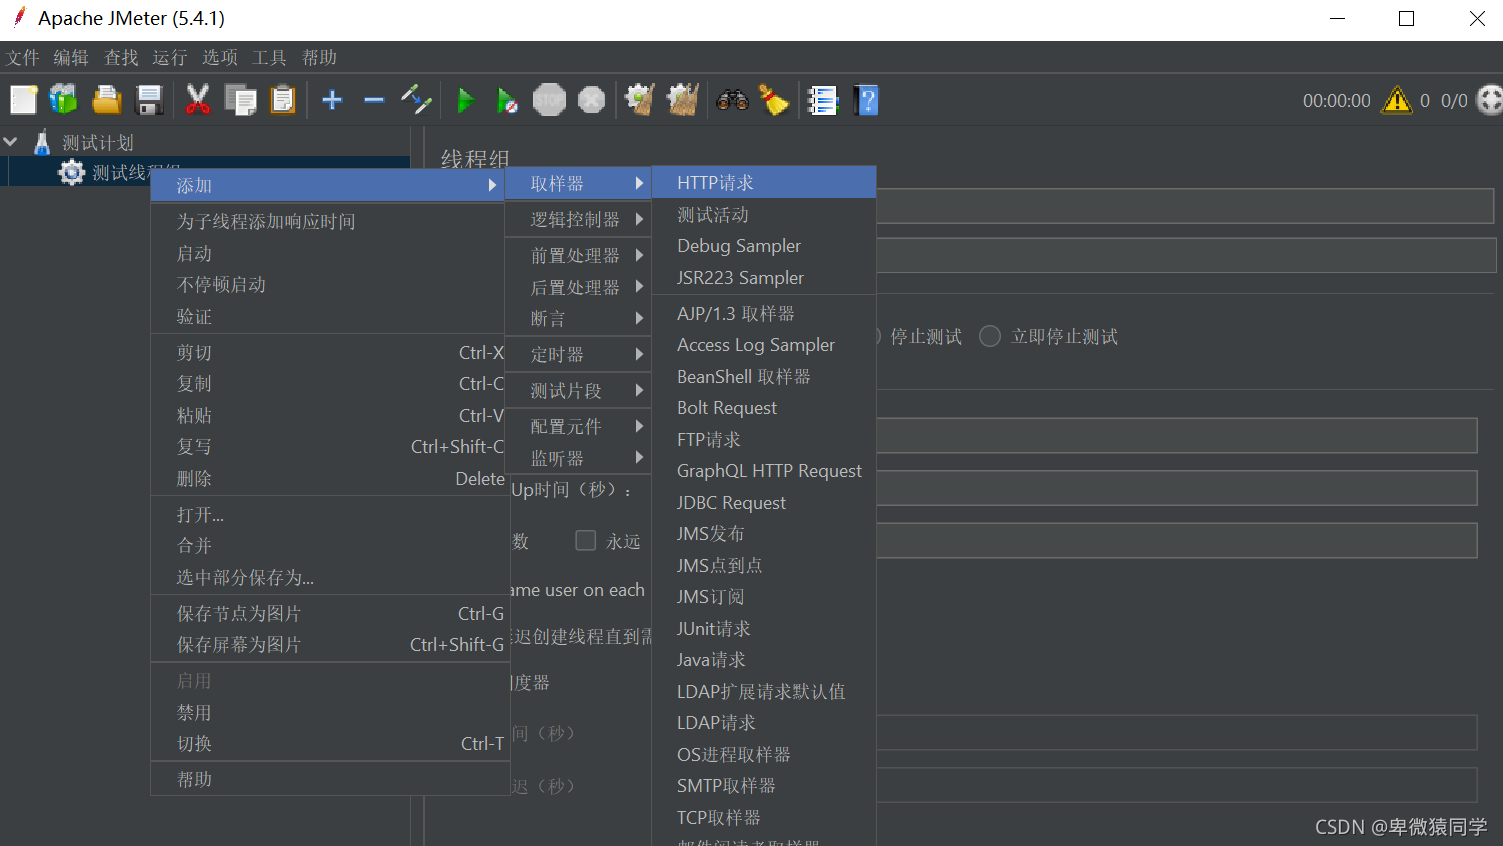Choose JDBC Request sampler
The height and width of the screenshot is (846, 1503).
[x=764, y=502]
